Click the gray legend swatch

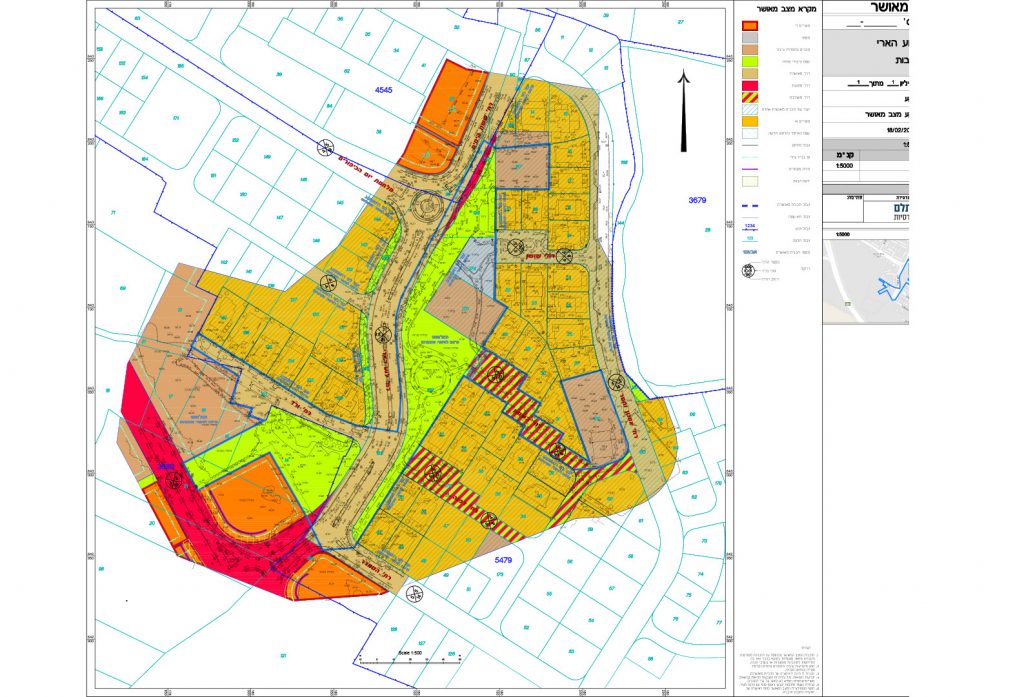[749, 37]
